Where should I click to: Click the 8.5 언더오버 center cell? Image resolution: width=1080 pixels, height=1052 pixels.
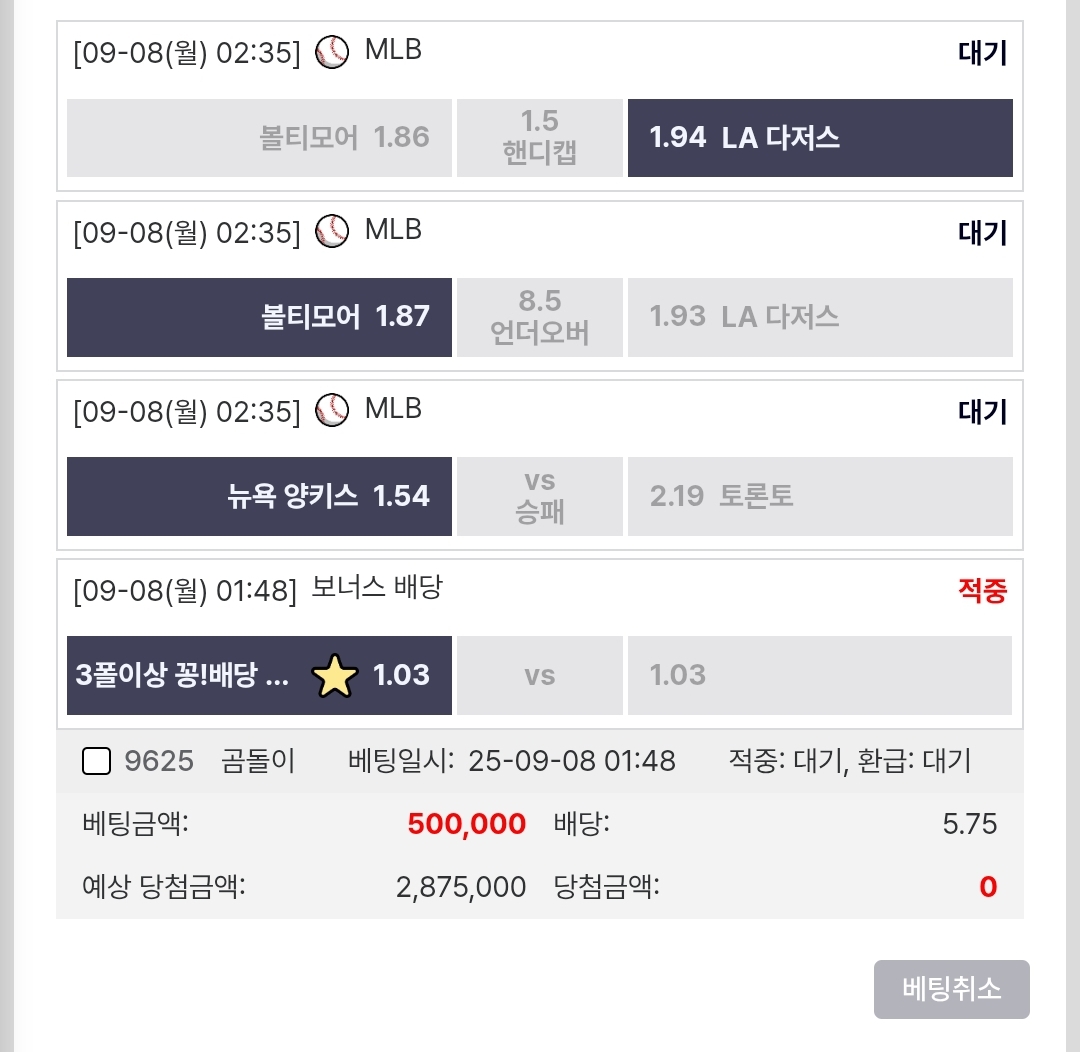[540, 317]
